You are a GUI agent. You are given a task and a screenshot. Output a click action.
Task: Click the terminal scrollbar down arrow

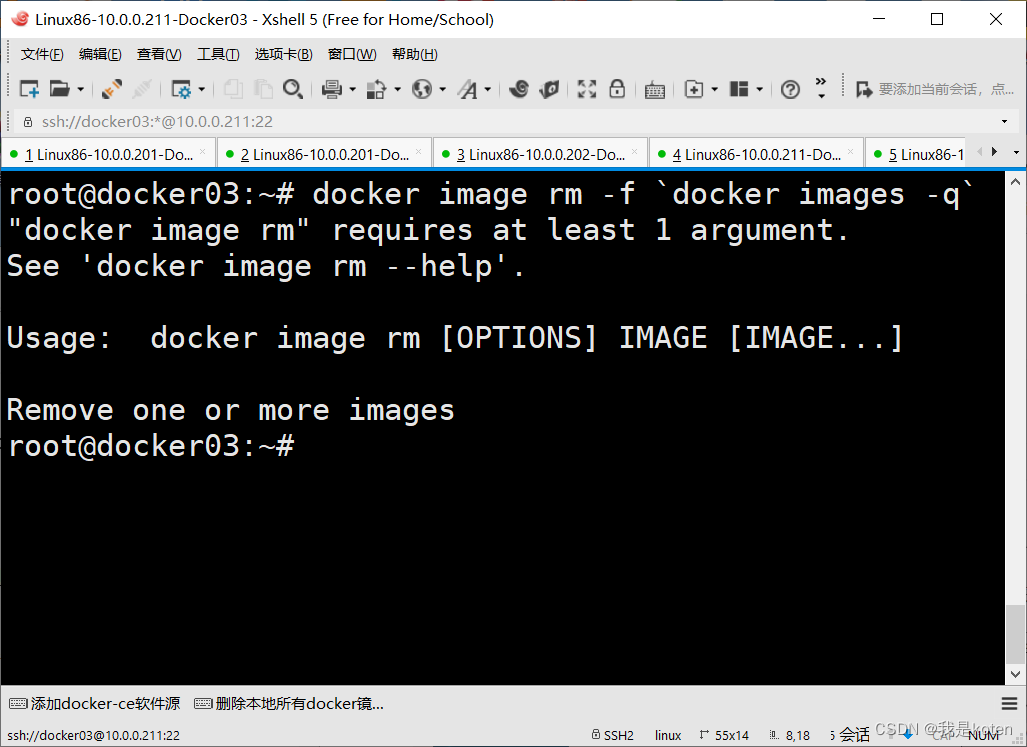[1015, 674]
